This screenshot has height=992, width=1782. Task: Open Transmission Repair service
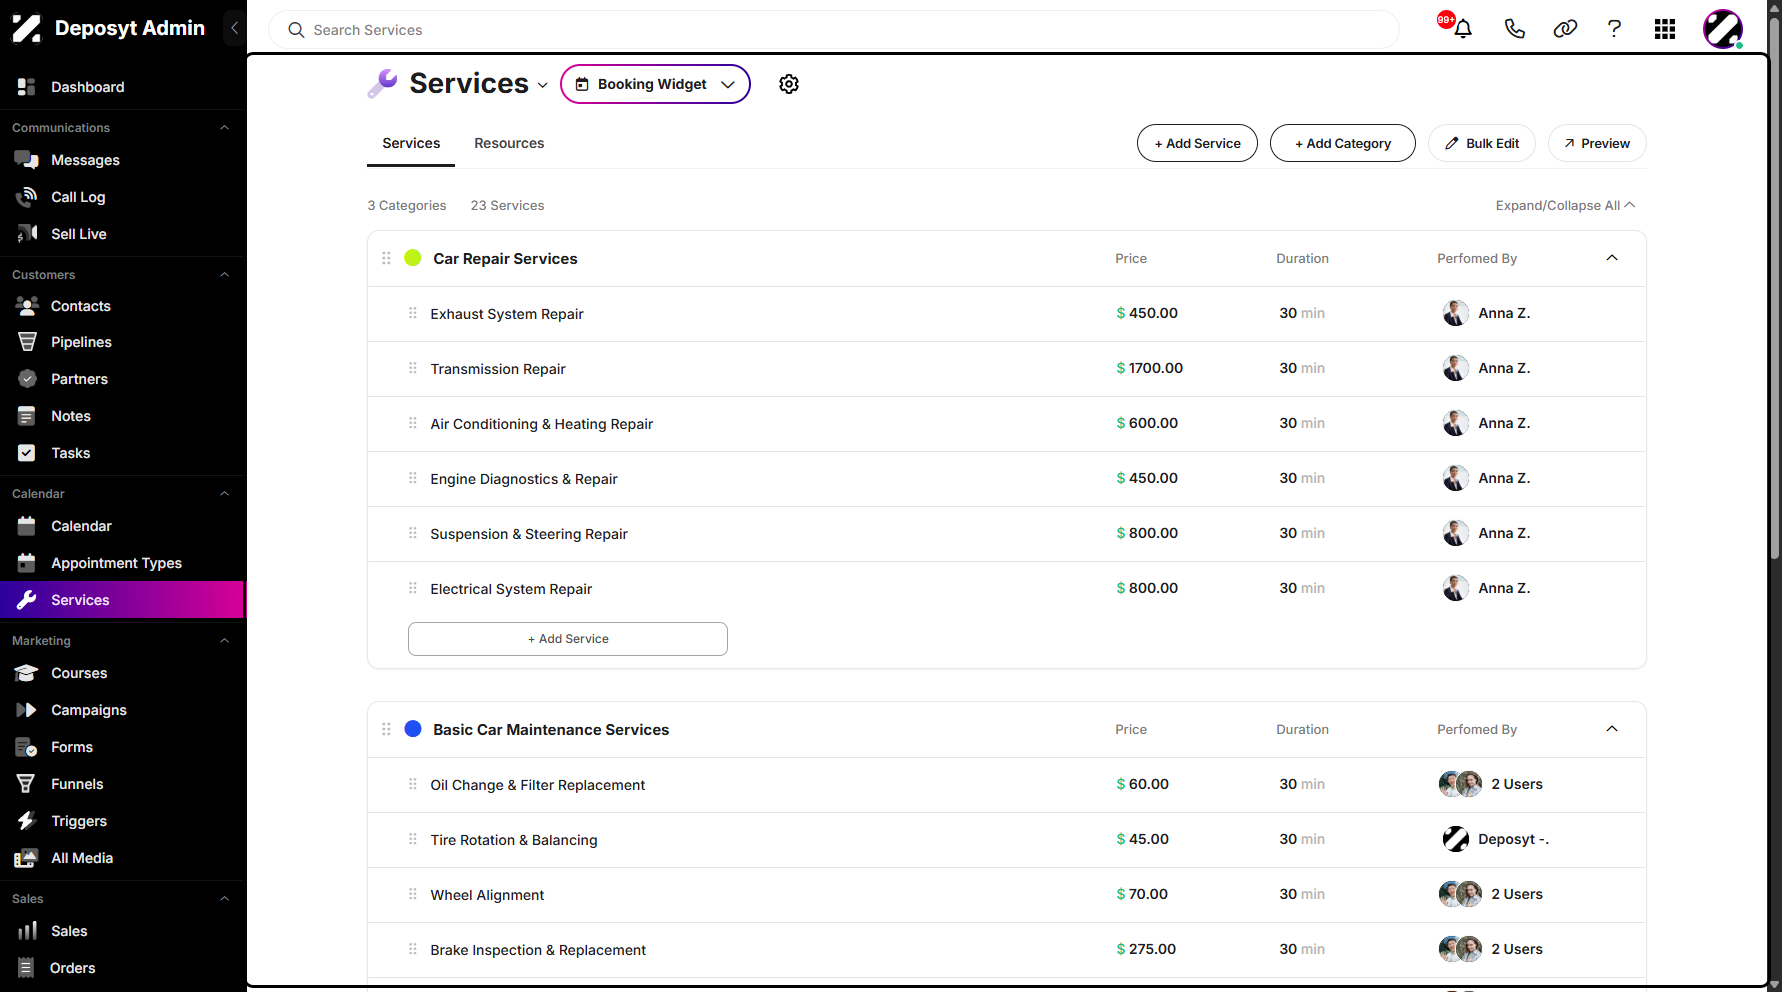(x=498, y=369)
